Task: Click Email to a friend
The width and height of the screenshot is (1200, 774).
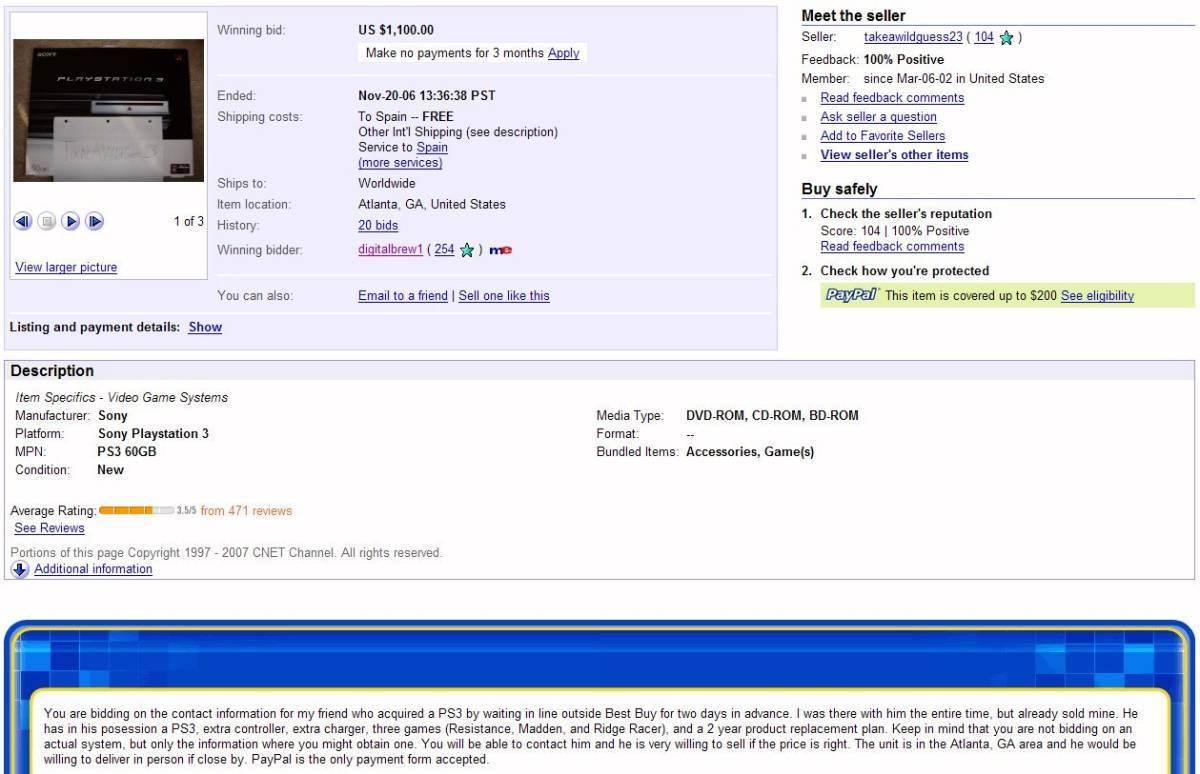Action: (403, 296)
